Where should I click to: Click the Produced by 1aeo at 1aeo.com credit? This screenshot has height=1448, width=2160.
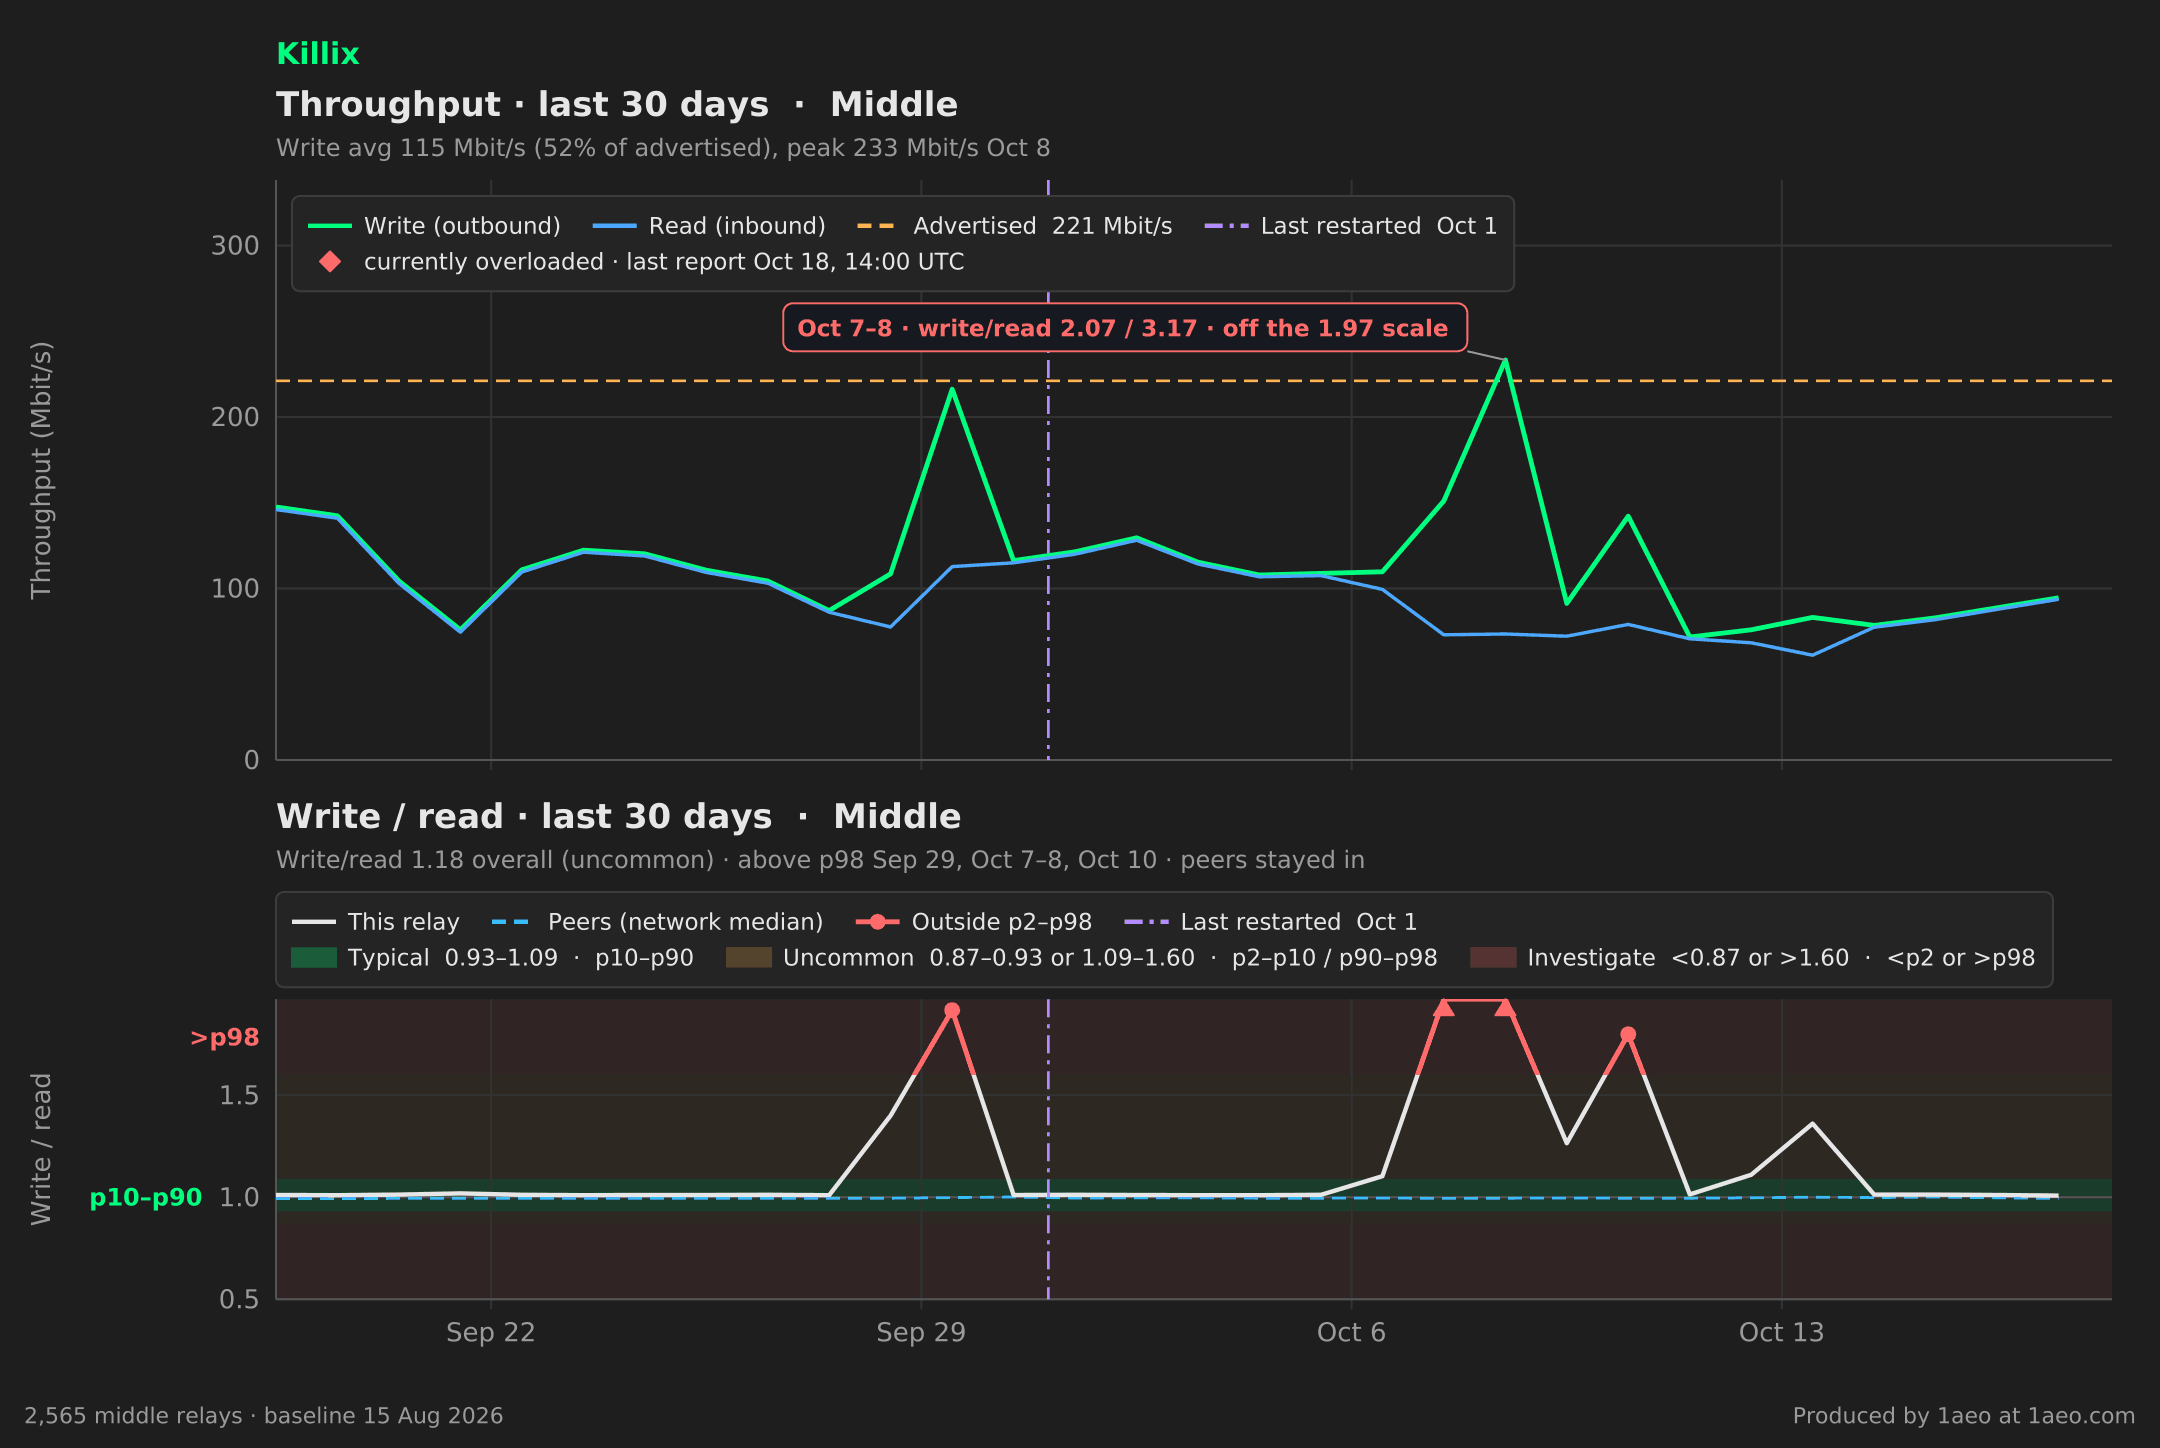pos(1964,1416)
